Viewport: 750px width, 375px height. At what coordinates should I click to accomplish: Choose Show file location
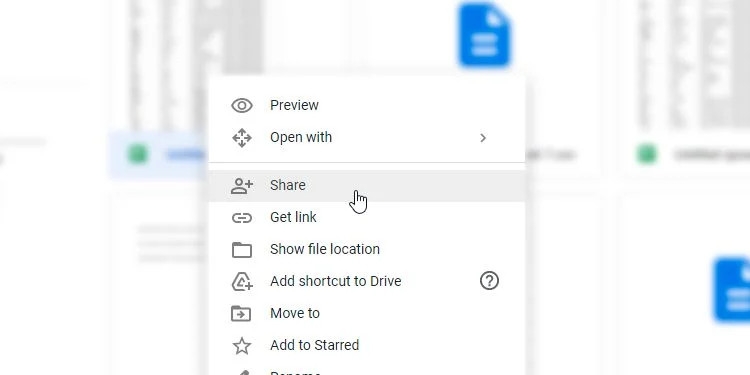[367, 250]
